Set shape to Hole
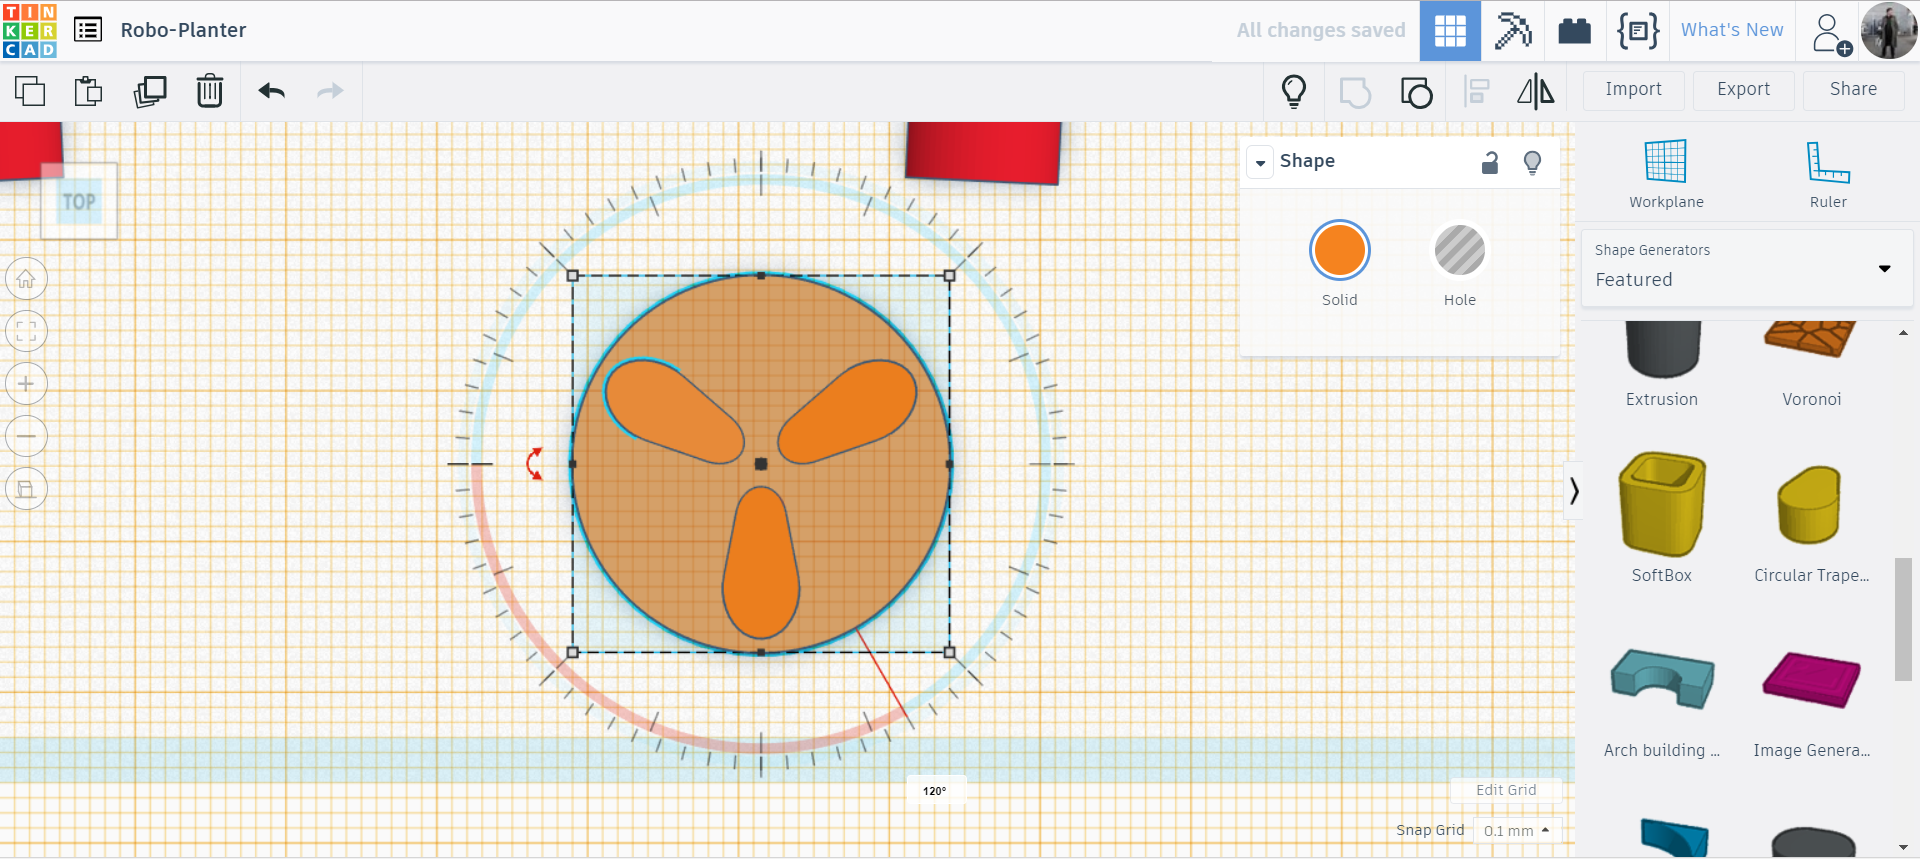The height and width of the screenshot is (859, 1920). coord(1460,250)
